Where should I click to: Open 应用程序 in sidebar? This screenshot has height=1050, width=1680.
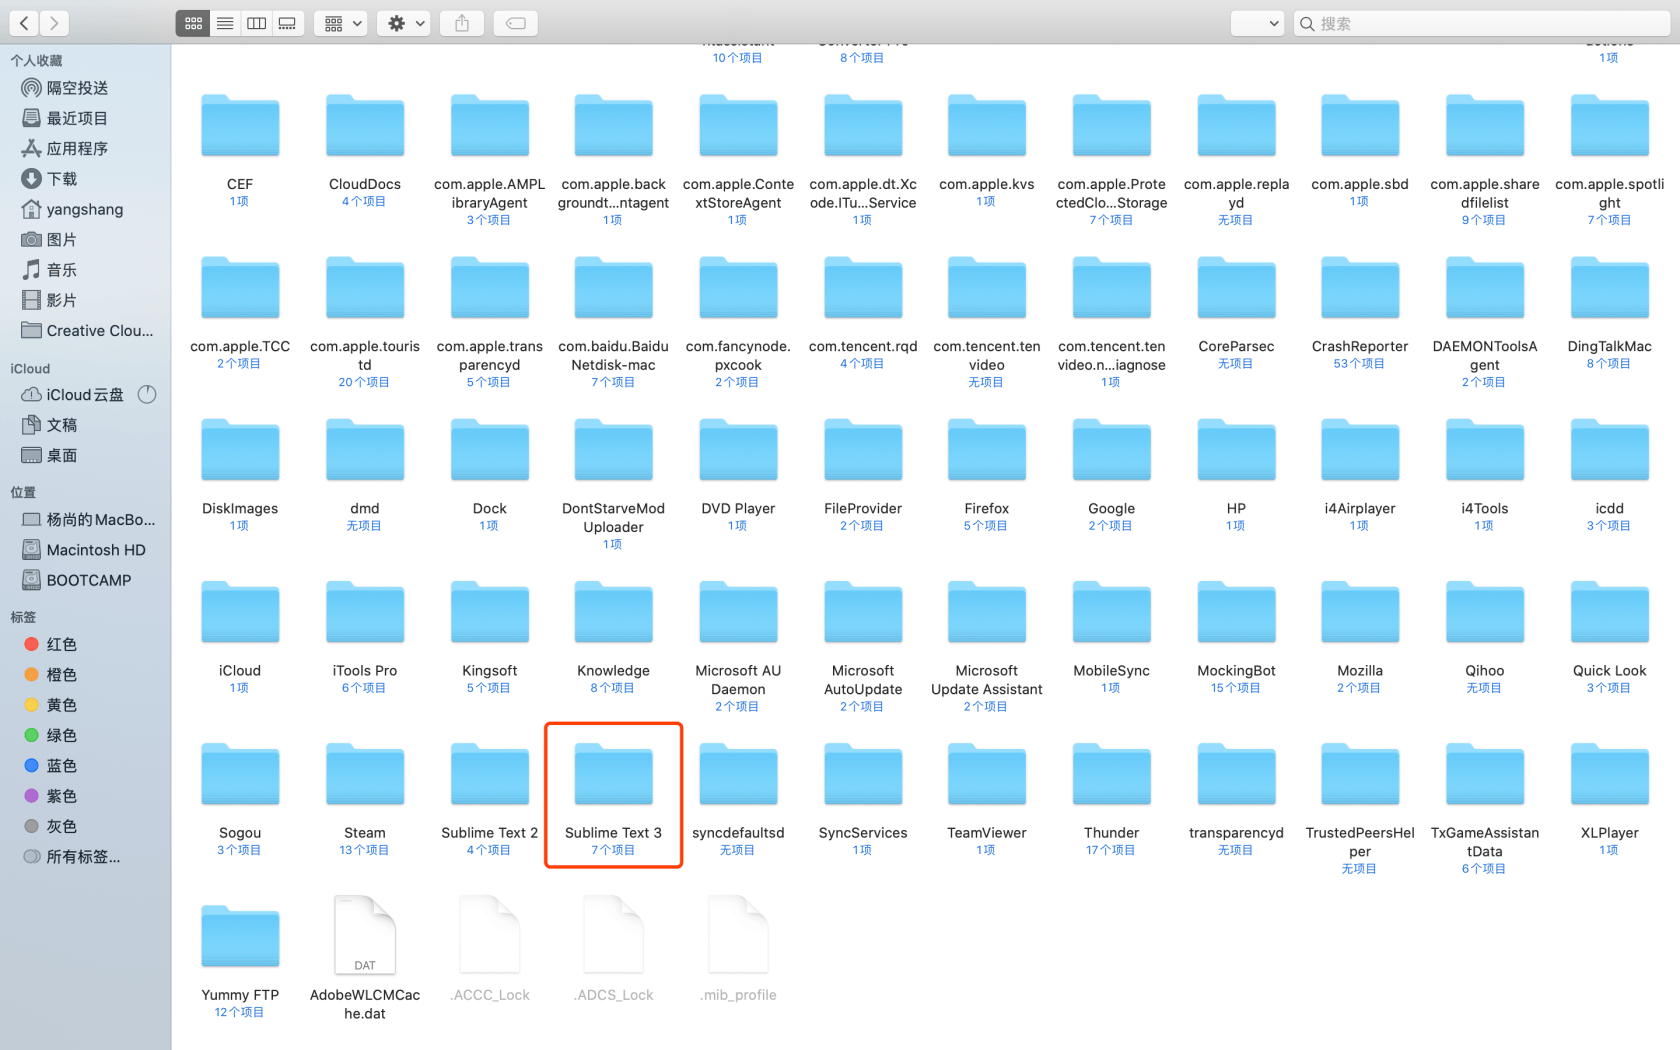point(77,148)
